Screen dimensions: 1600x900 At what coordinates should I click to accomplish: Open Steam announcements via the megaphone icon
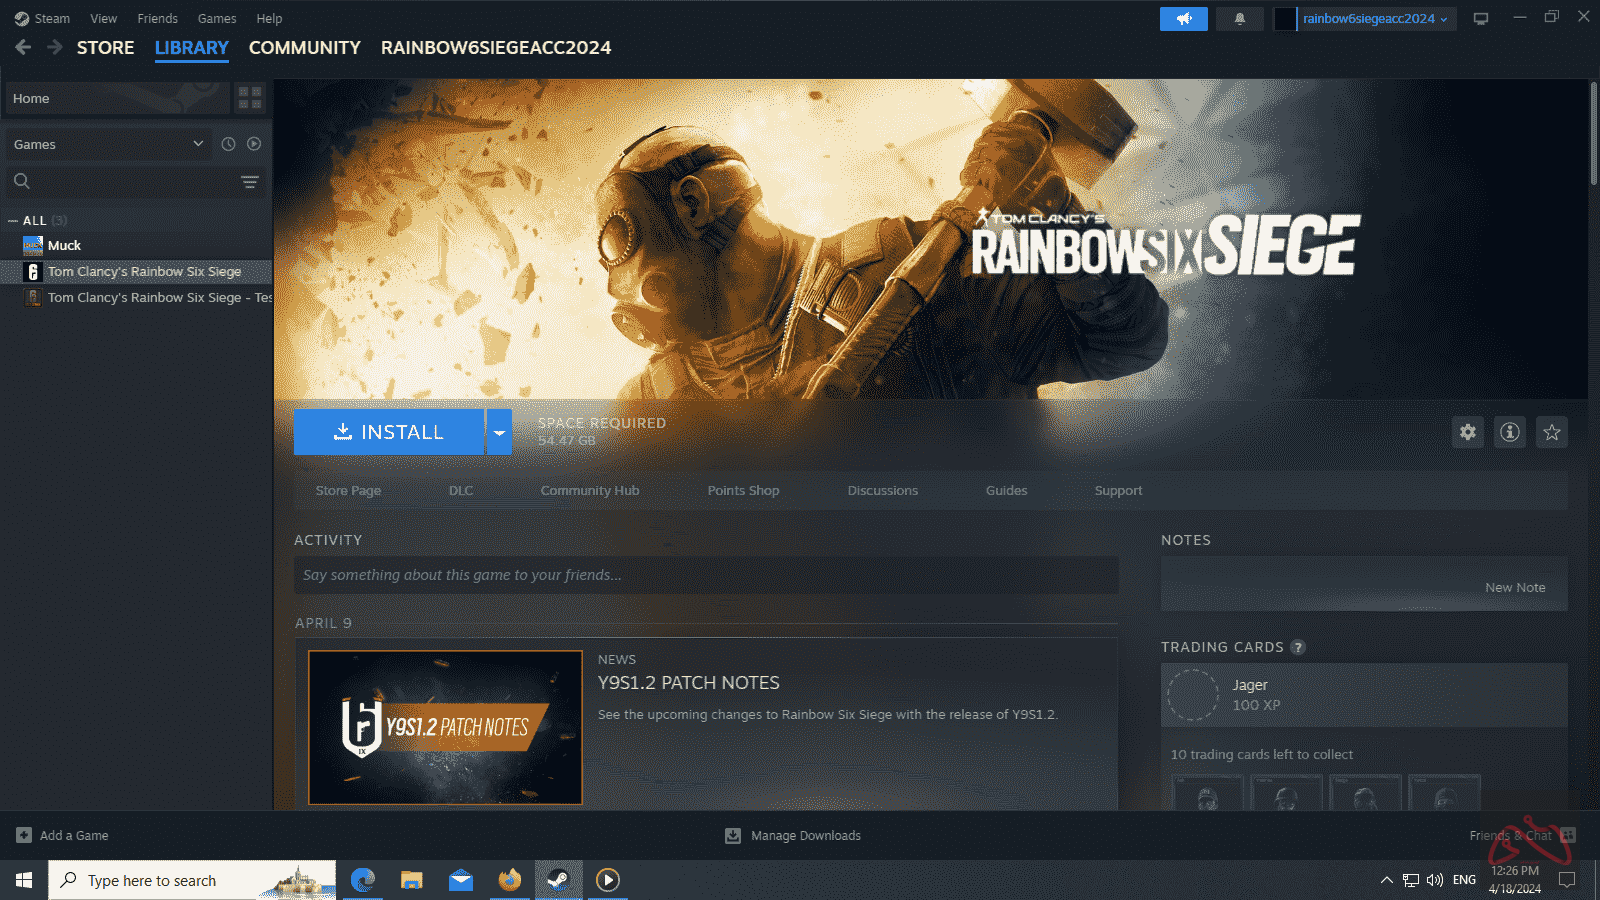click(1184, 18)
